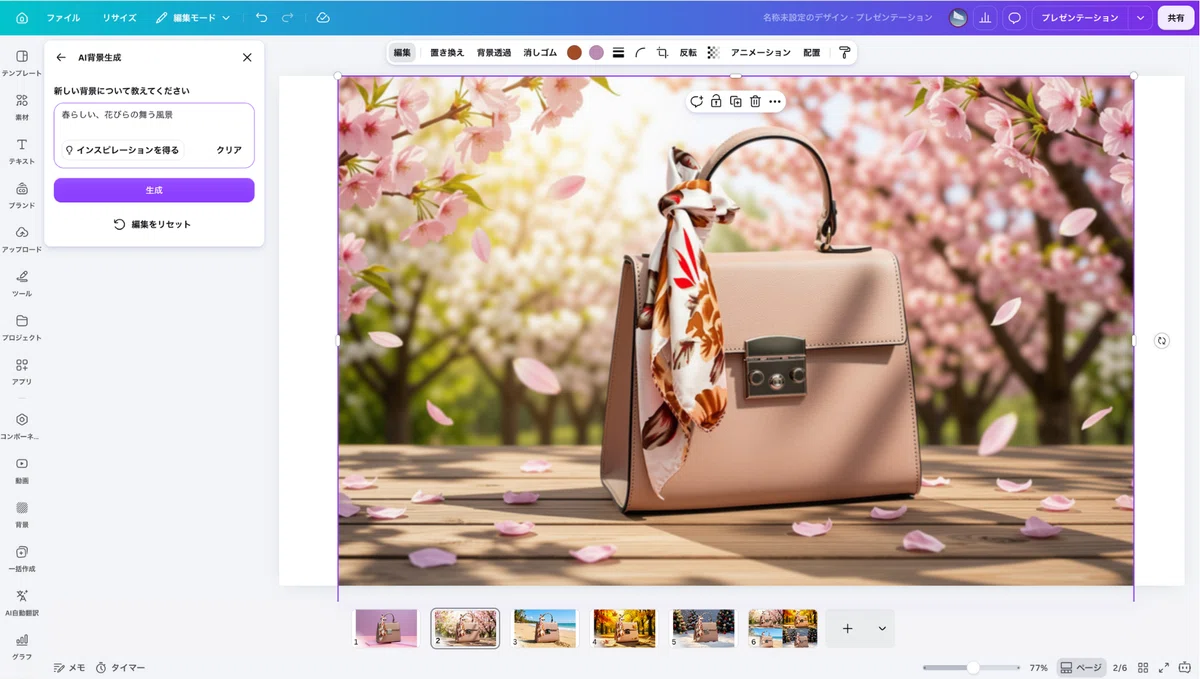Click the redo arrow

point(288,18)
